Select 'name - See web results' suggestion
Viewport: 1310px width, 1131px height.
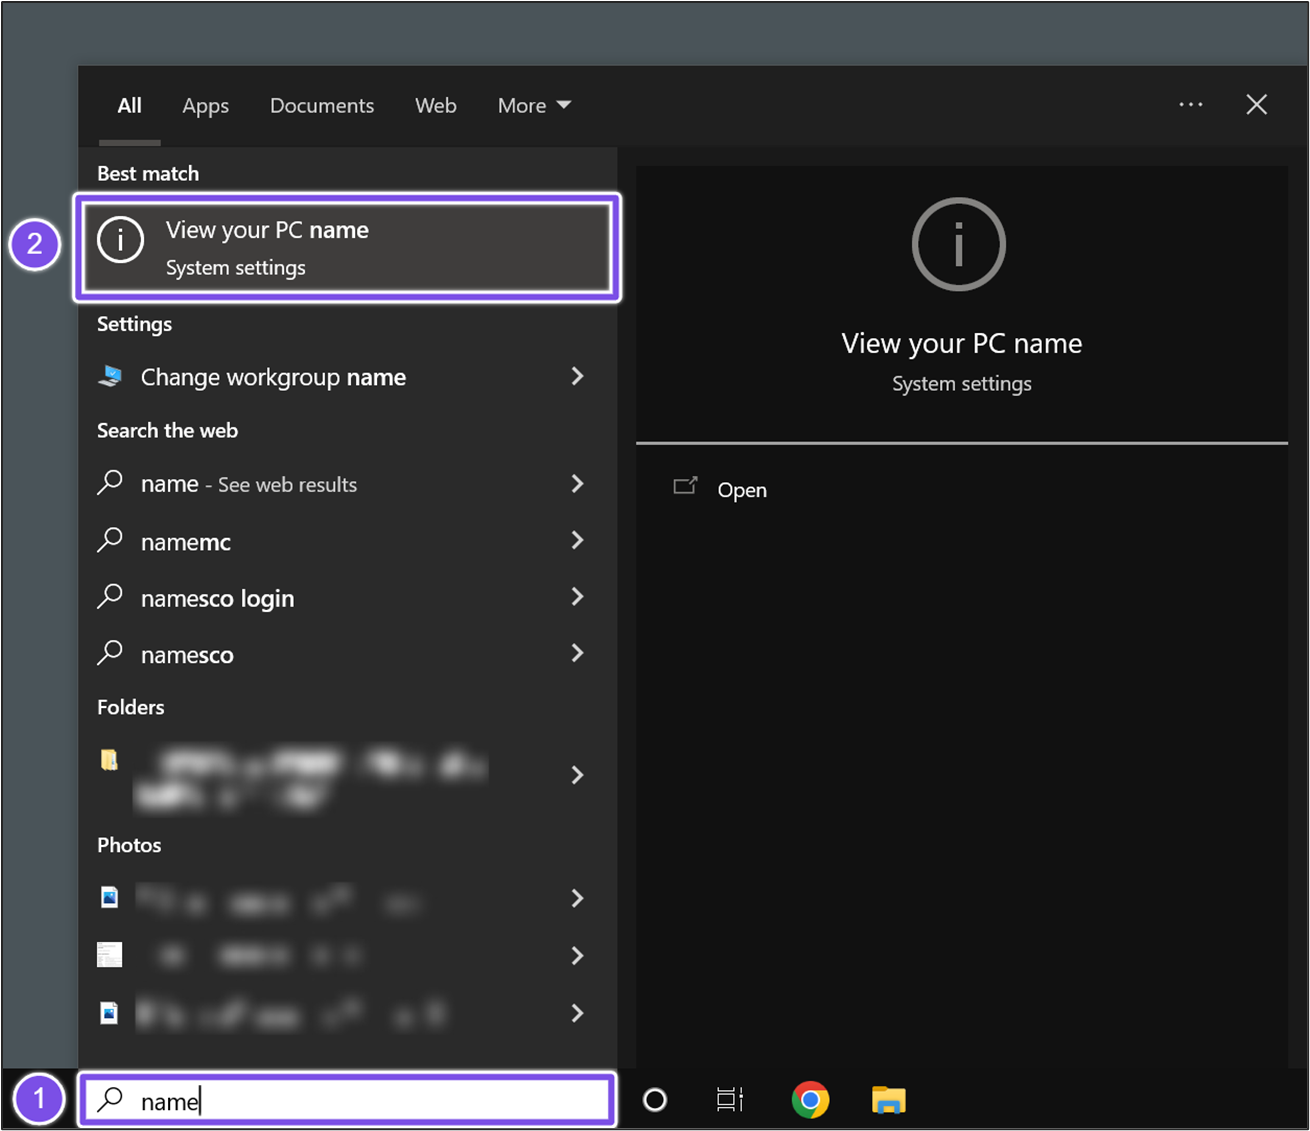coord(248,485)
